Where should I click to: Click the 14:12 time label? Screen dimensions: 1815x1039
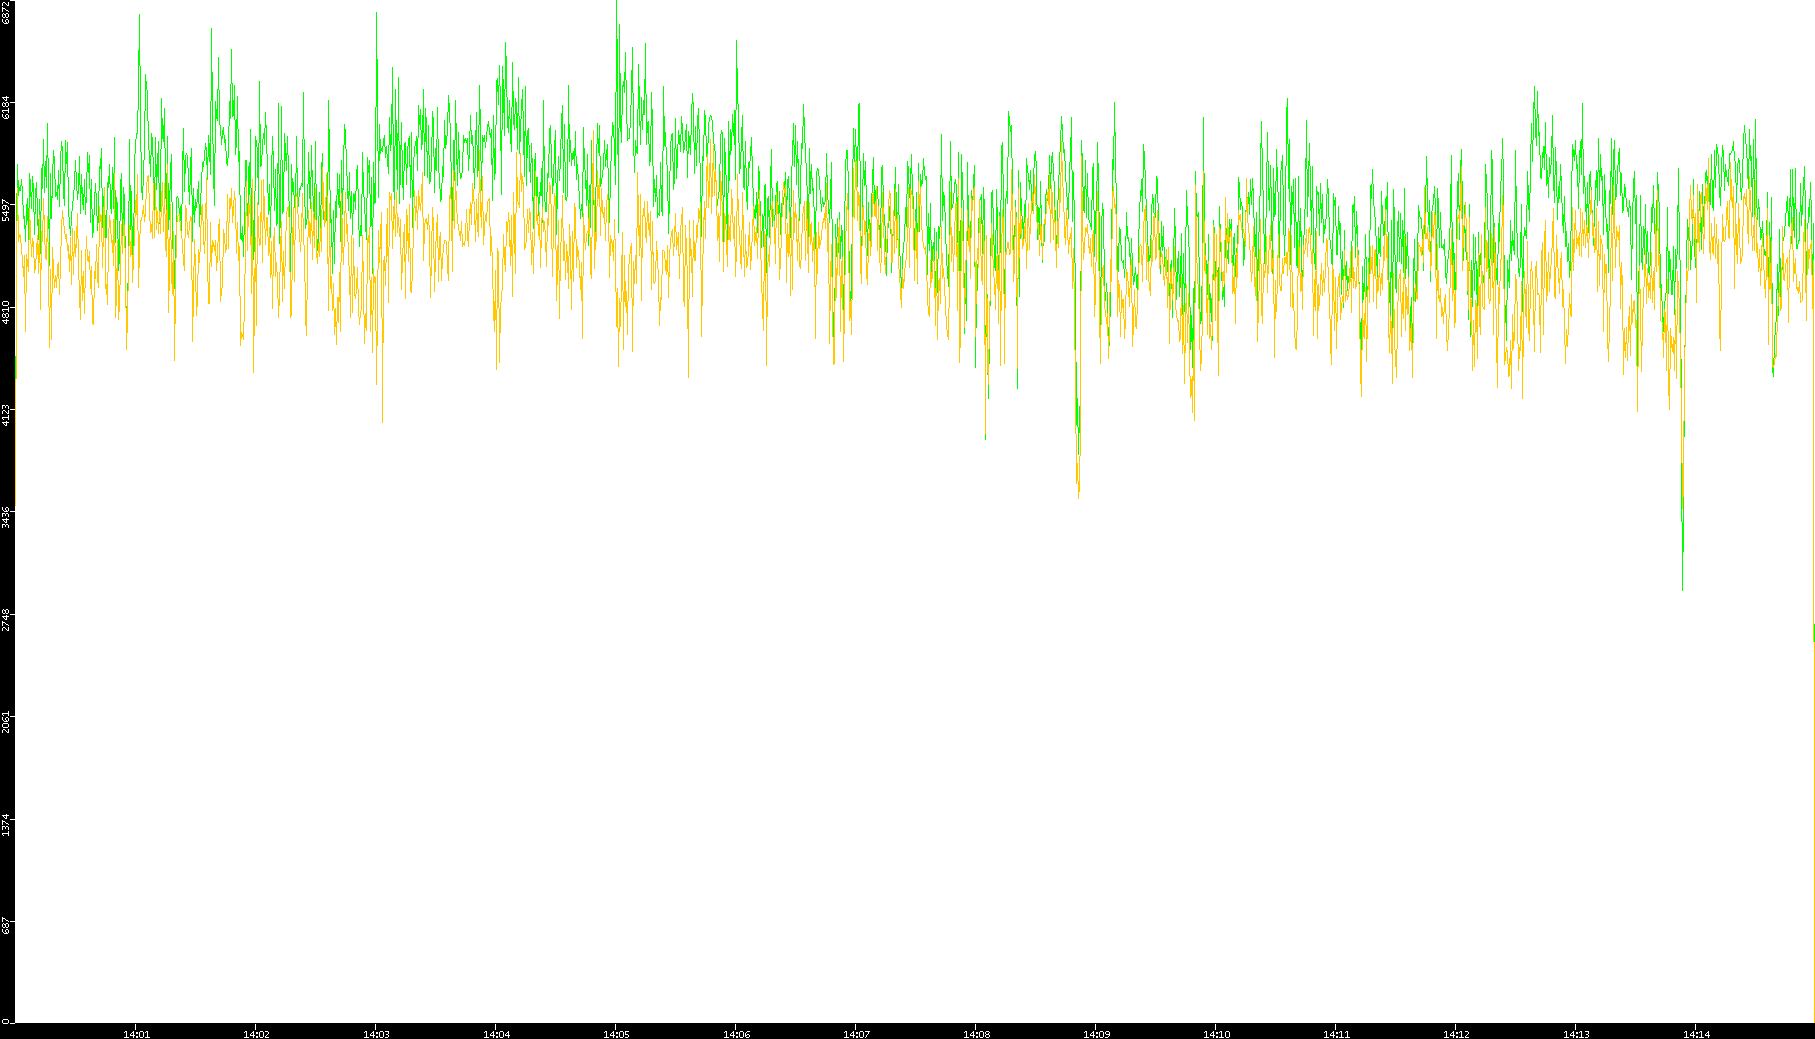[x=1456, y=1033]
